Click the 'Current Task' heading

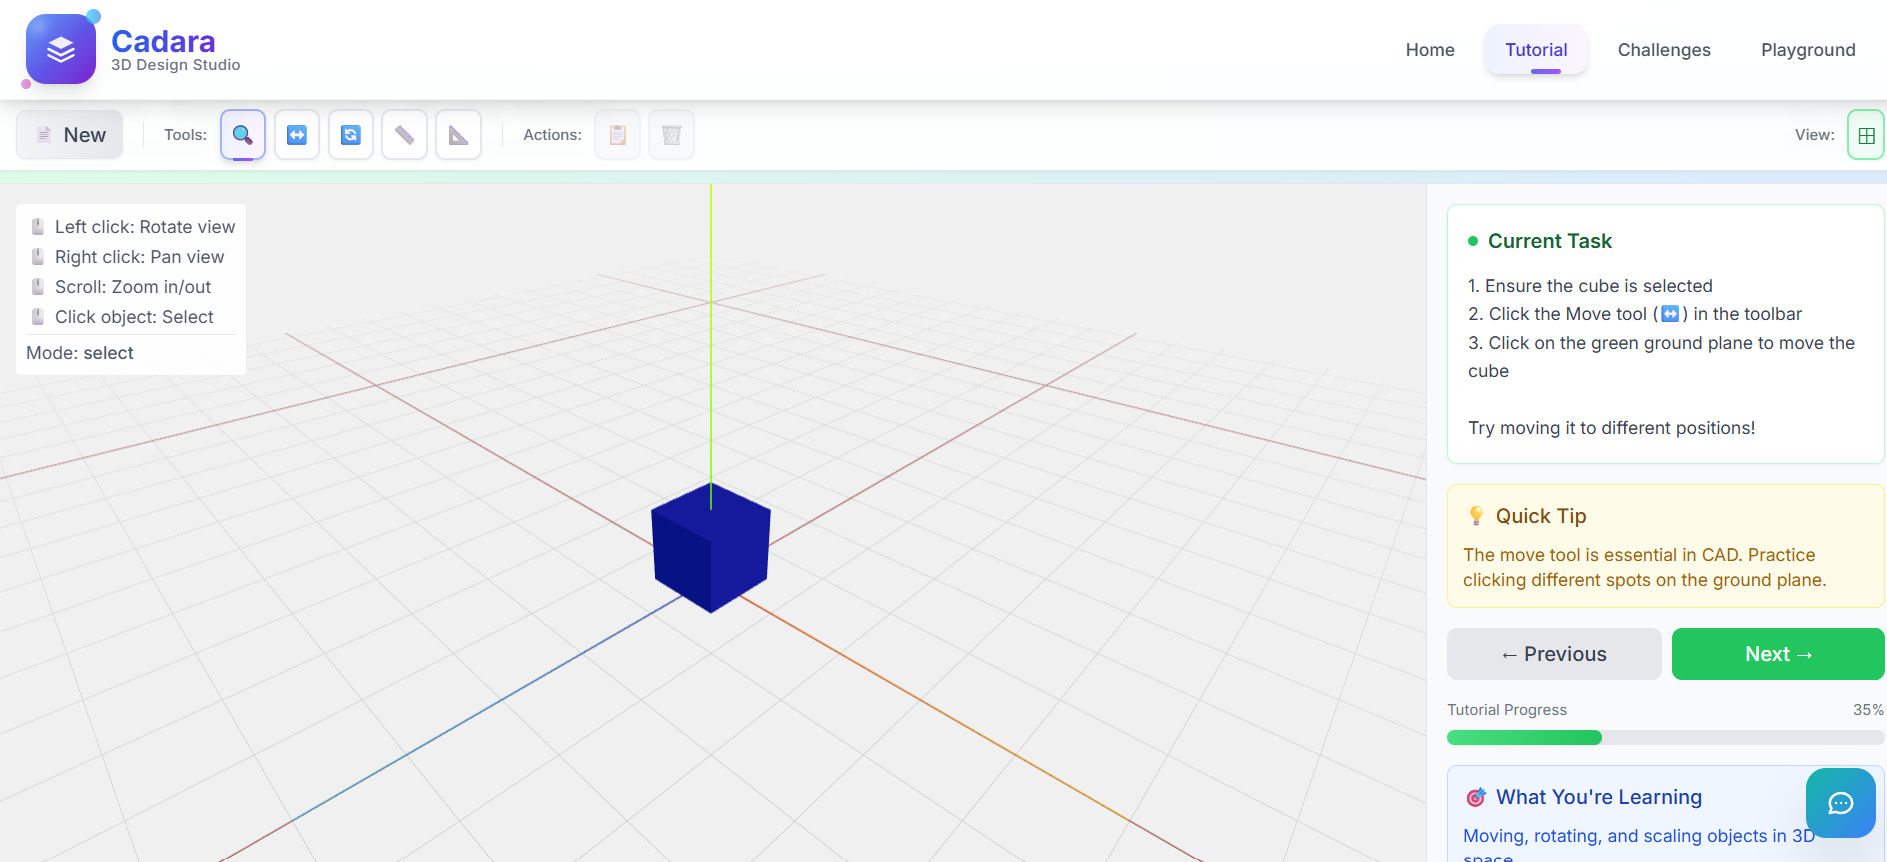coord(1550,241)
